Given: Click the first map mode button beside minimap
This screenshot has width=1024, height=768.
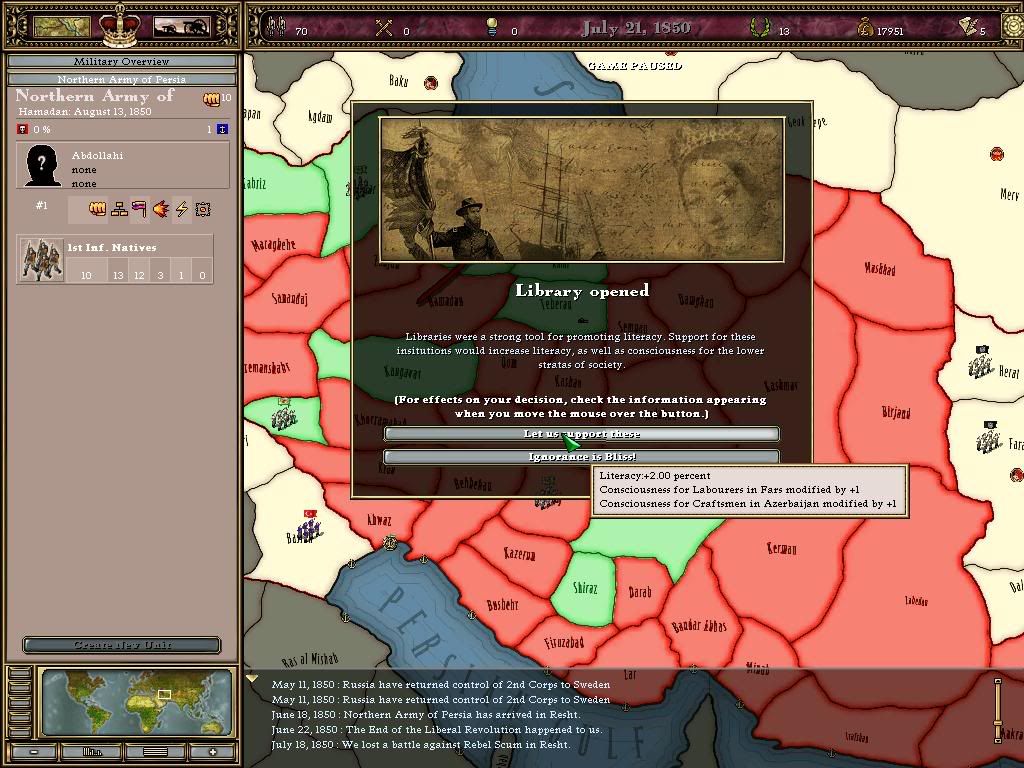Looking at the screenshot, I should (x=19, y=673).
